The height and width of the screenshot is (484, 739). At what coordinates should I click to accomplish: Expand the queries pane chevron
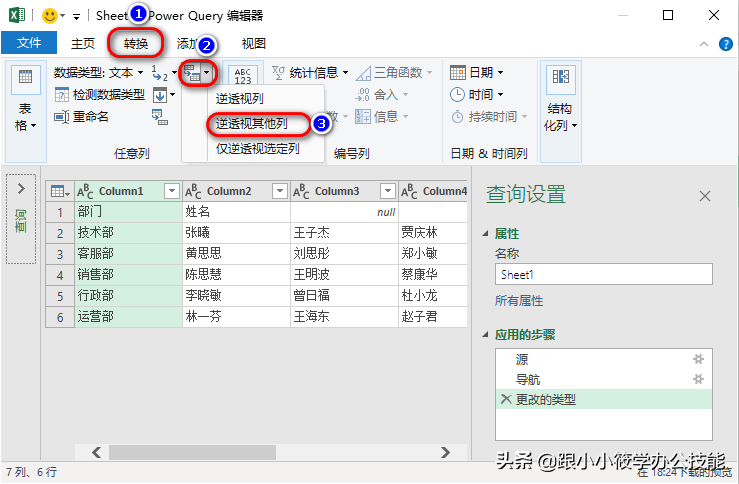21,189
